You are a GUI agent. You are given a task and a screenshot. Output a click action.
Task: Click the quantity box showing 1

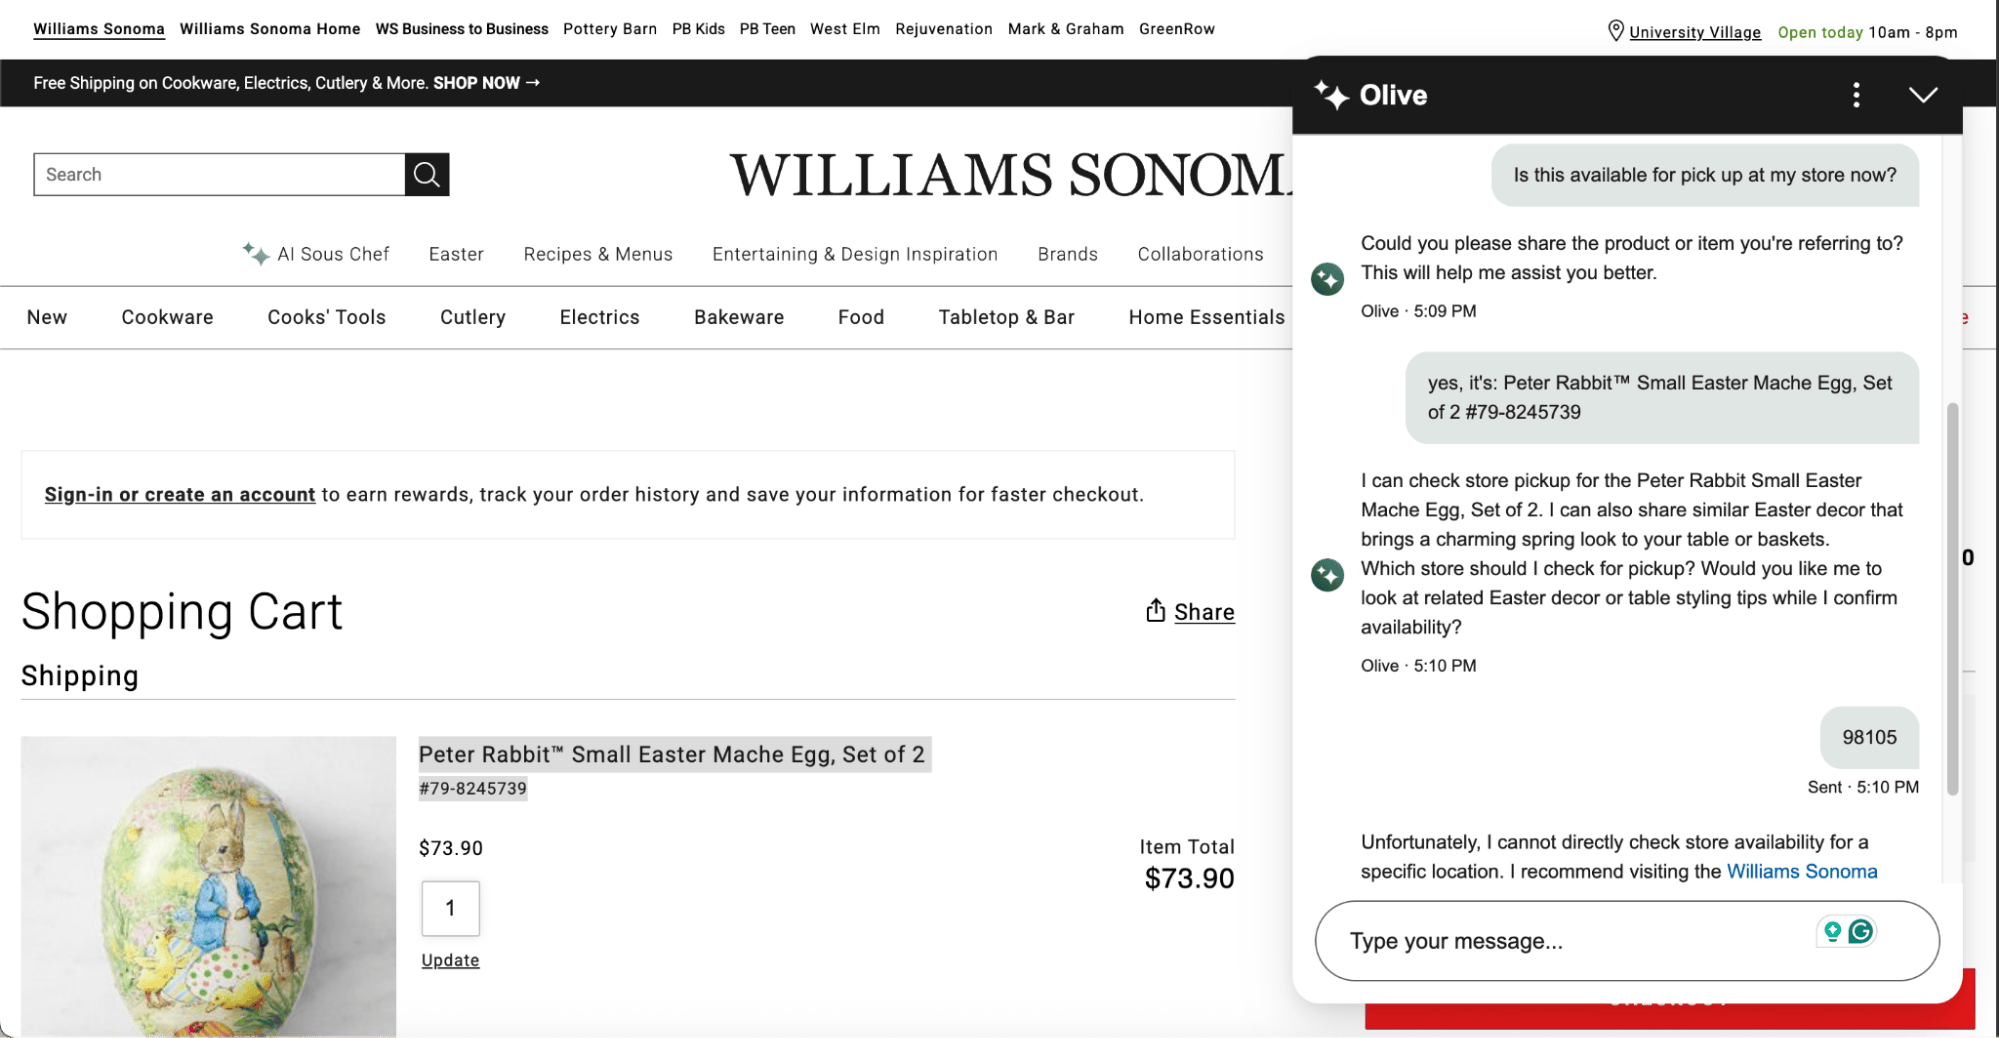[x=450, y=908]
